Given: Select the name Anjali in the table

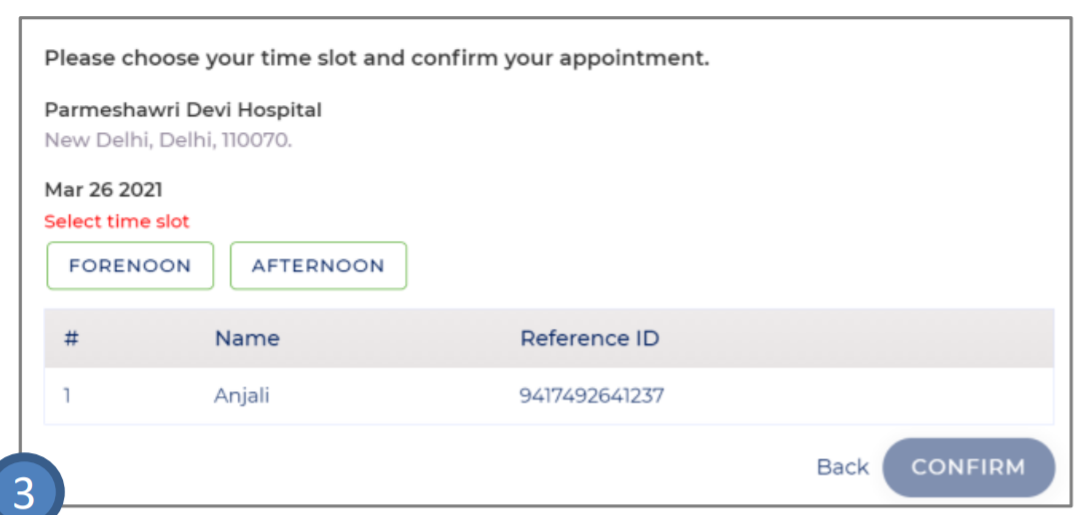Looking at the screenshot, I should tap(242, 396).
